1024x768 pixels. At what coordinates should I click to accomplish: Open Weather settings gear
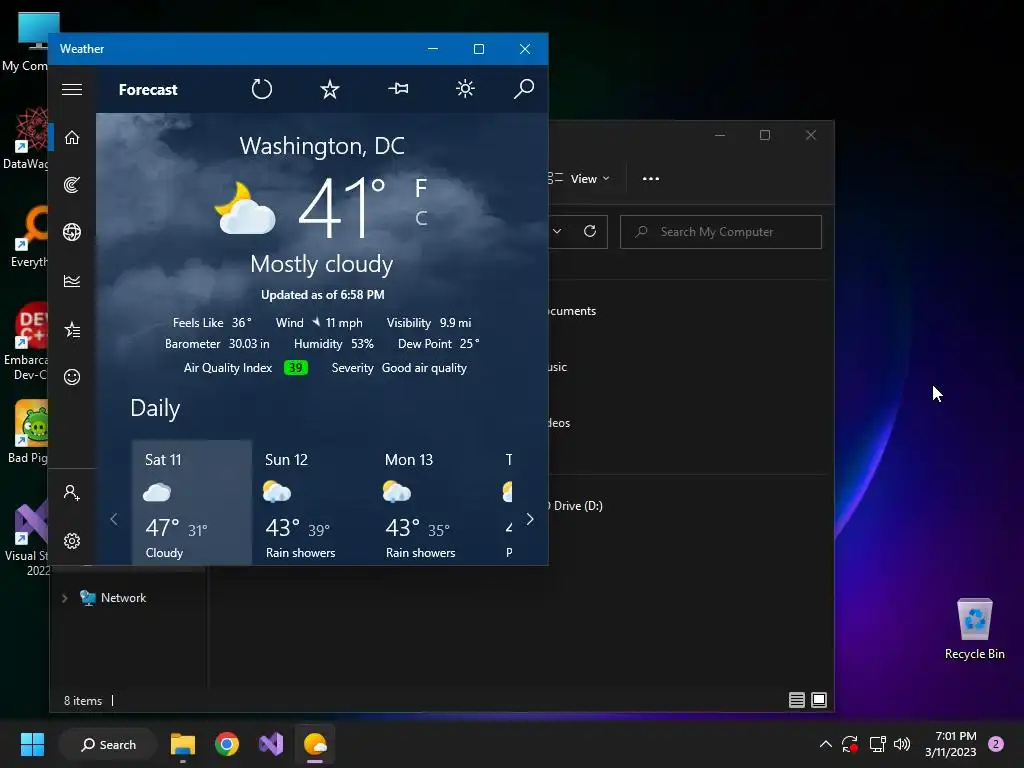click(x=72, y=541)
